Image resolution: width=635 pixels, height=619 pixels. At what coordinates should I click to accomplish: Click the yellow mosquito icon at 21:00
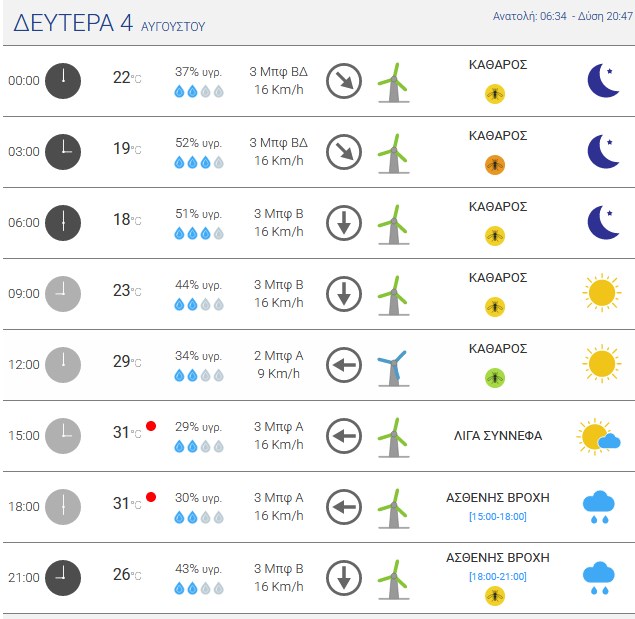[x=495, y=596]
